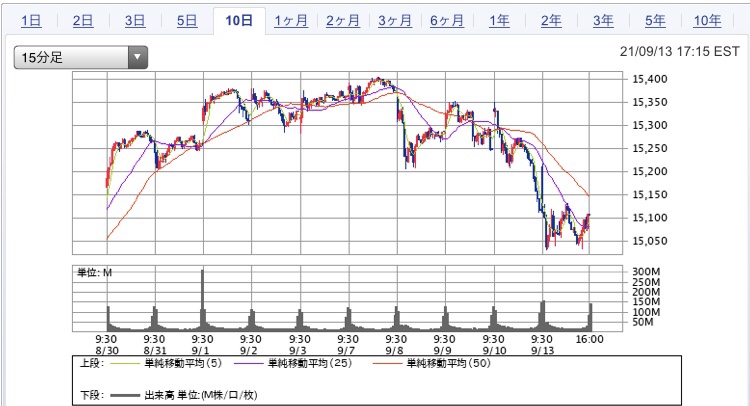Click the 単純移動平均(50) legend entry

pyautogui.click(x=449, y=363)
